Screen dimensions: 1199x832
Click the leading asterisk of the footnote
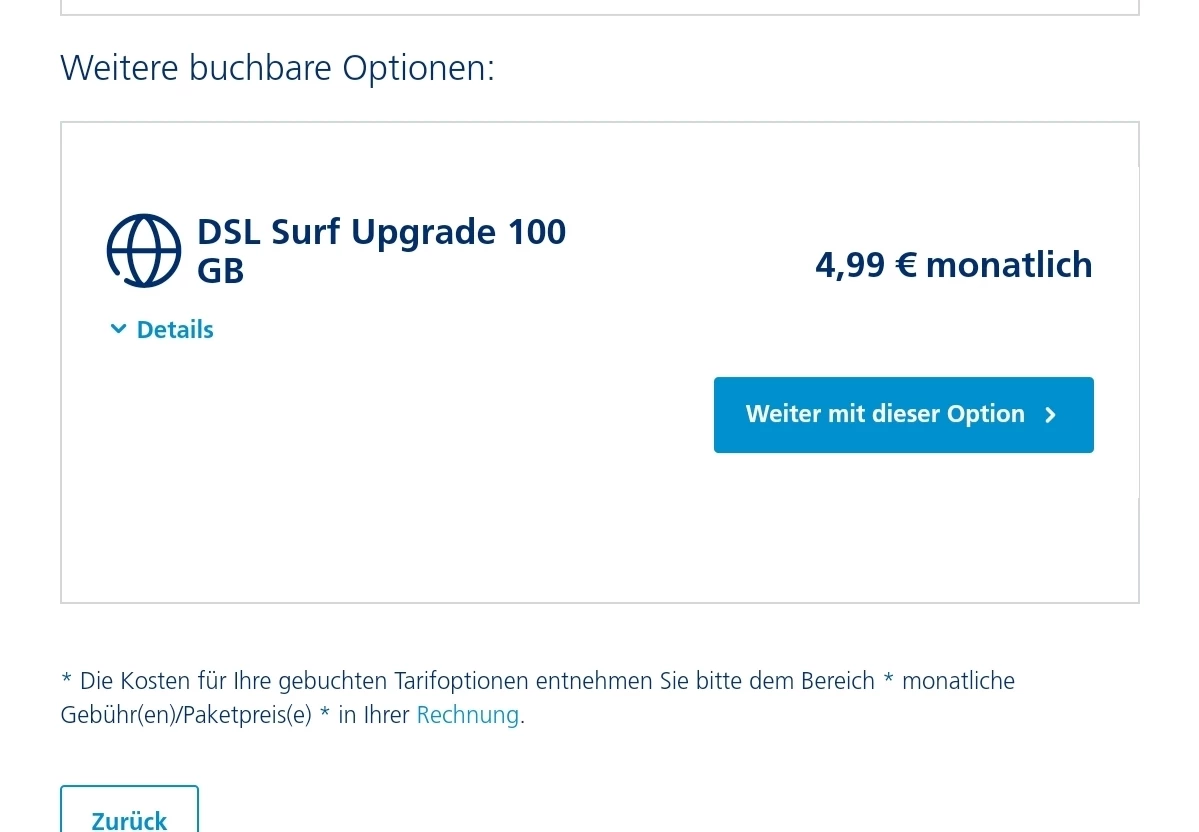point(66,681)
